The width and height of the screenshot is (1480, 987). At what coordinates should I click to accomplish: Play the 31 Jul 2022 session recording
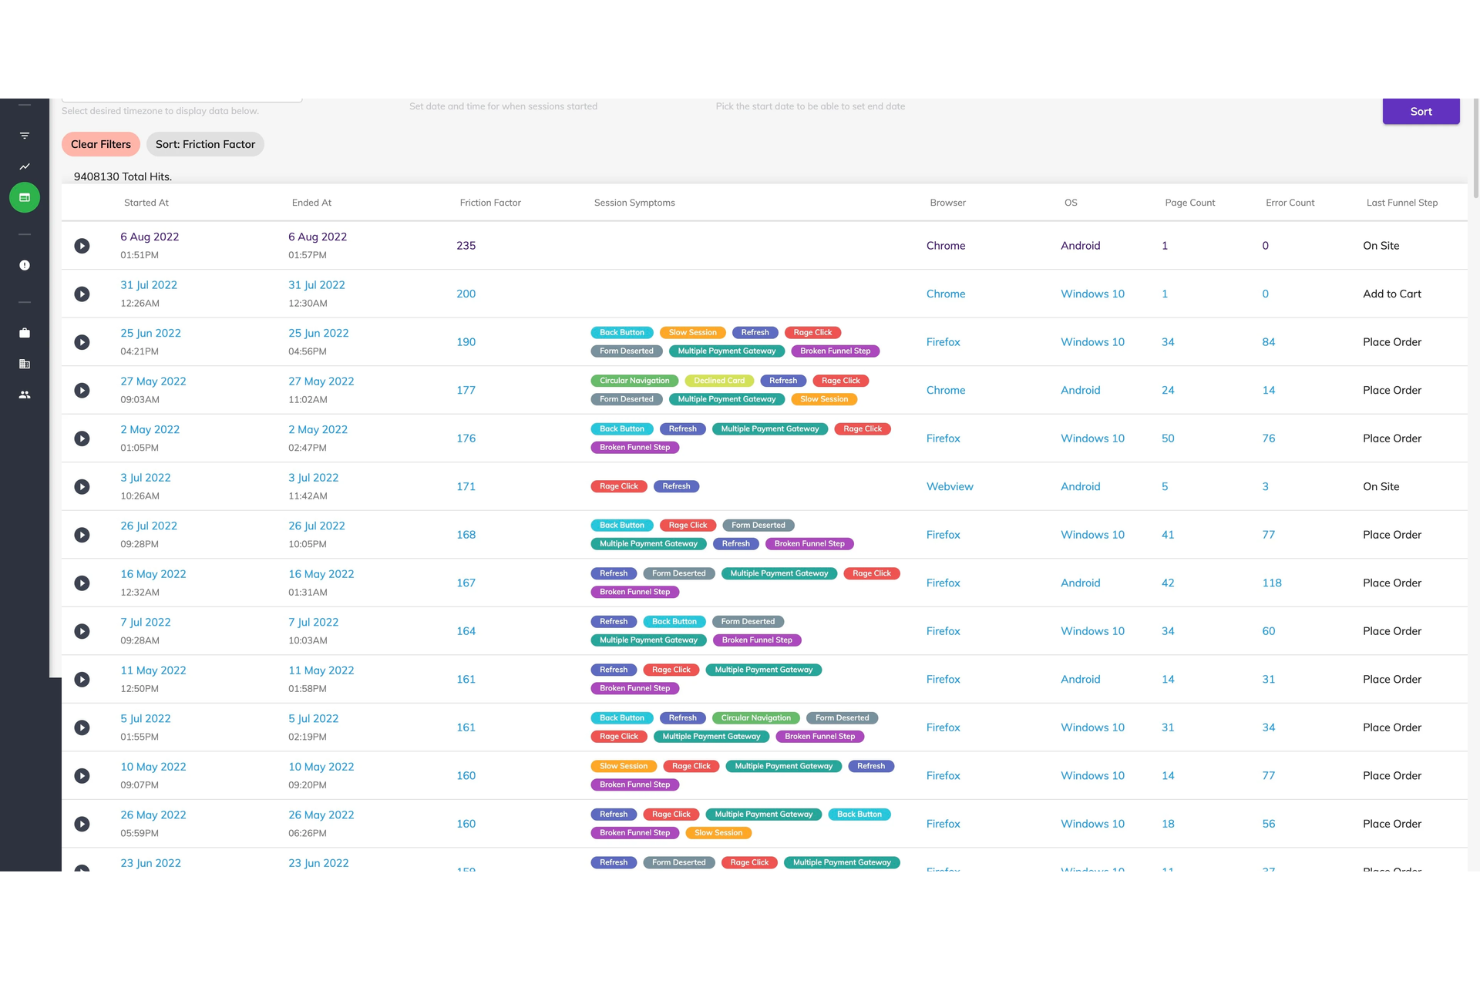81,293
